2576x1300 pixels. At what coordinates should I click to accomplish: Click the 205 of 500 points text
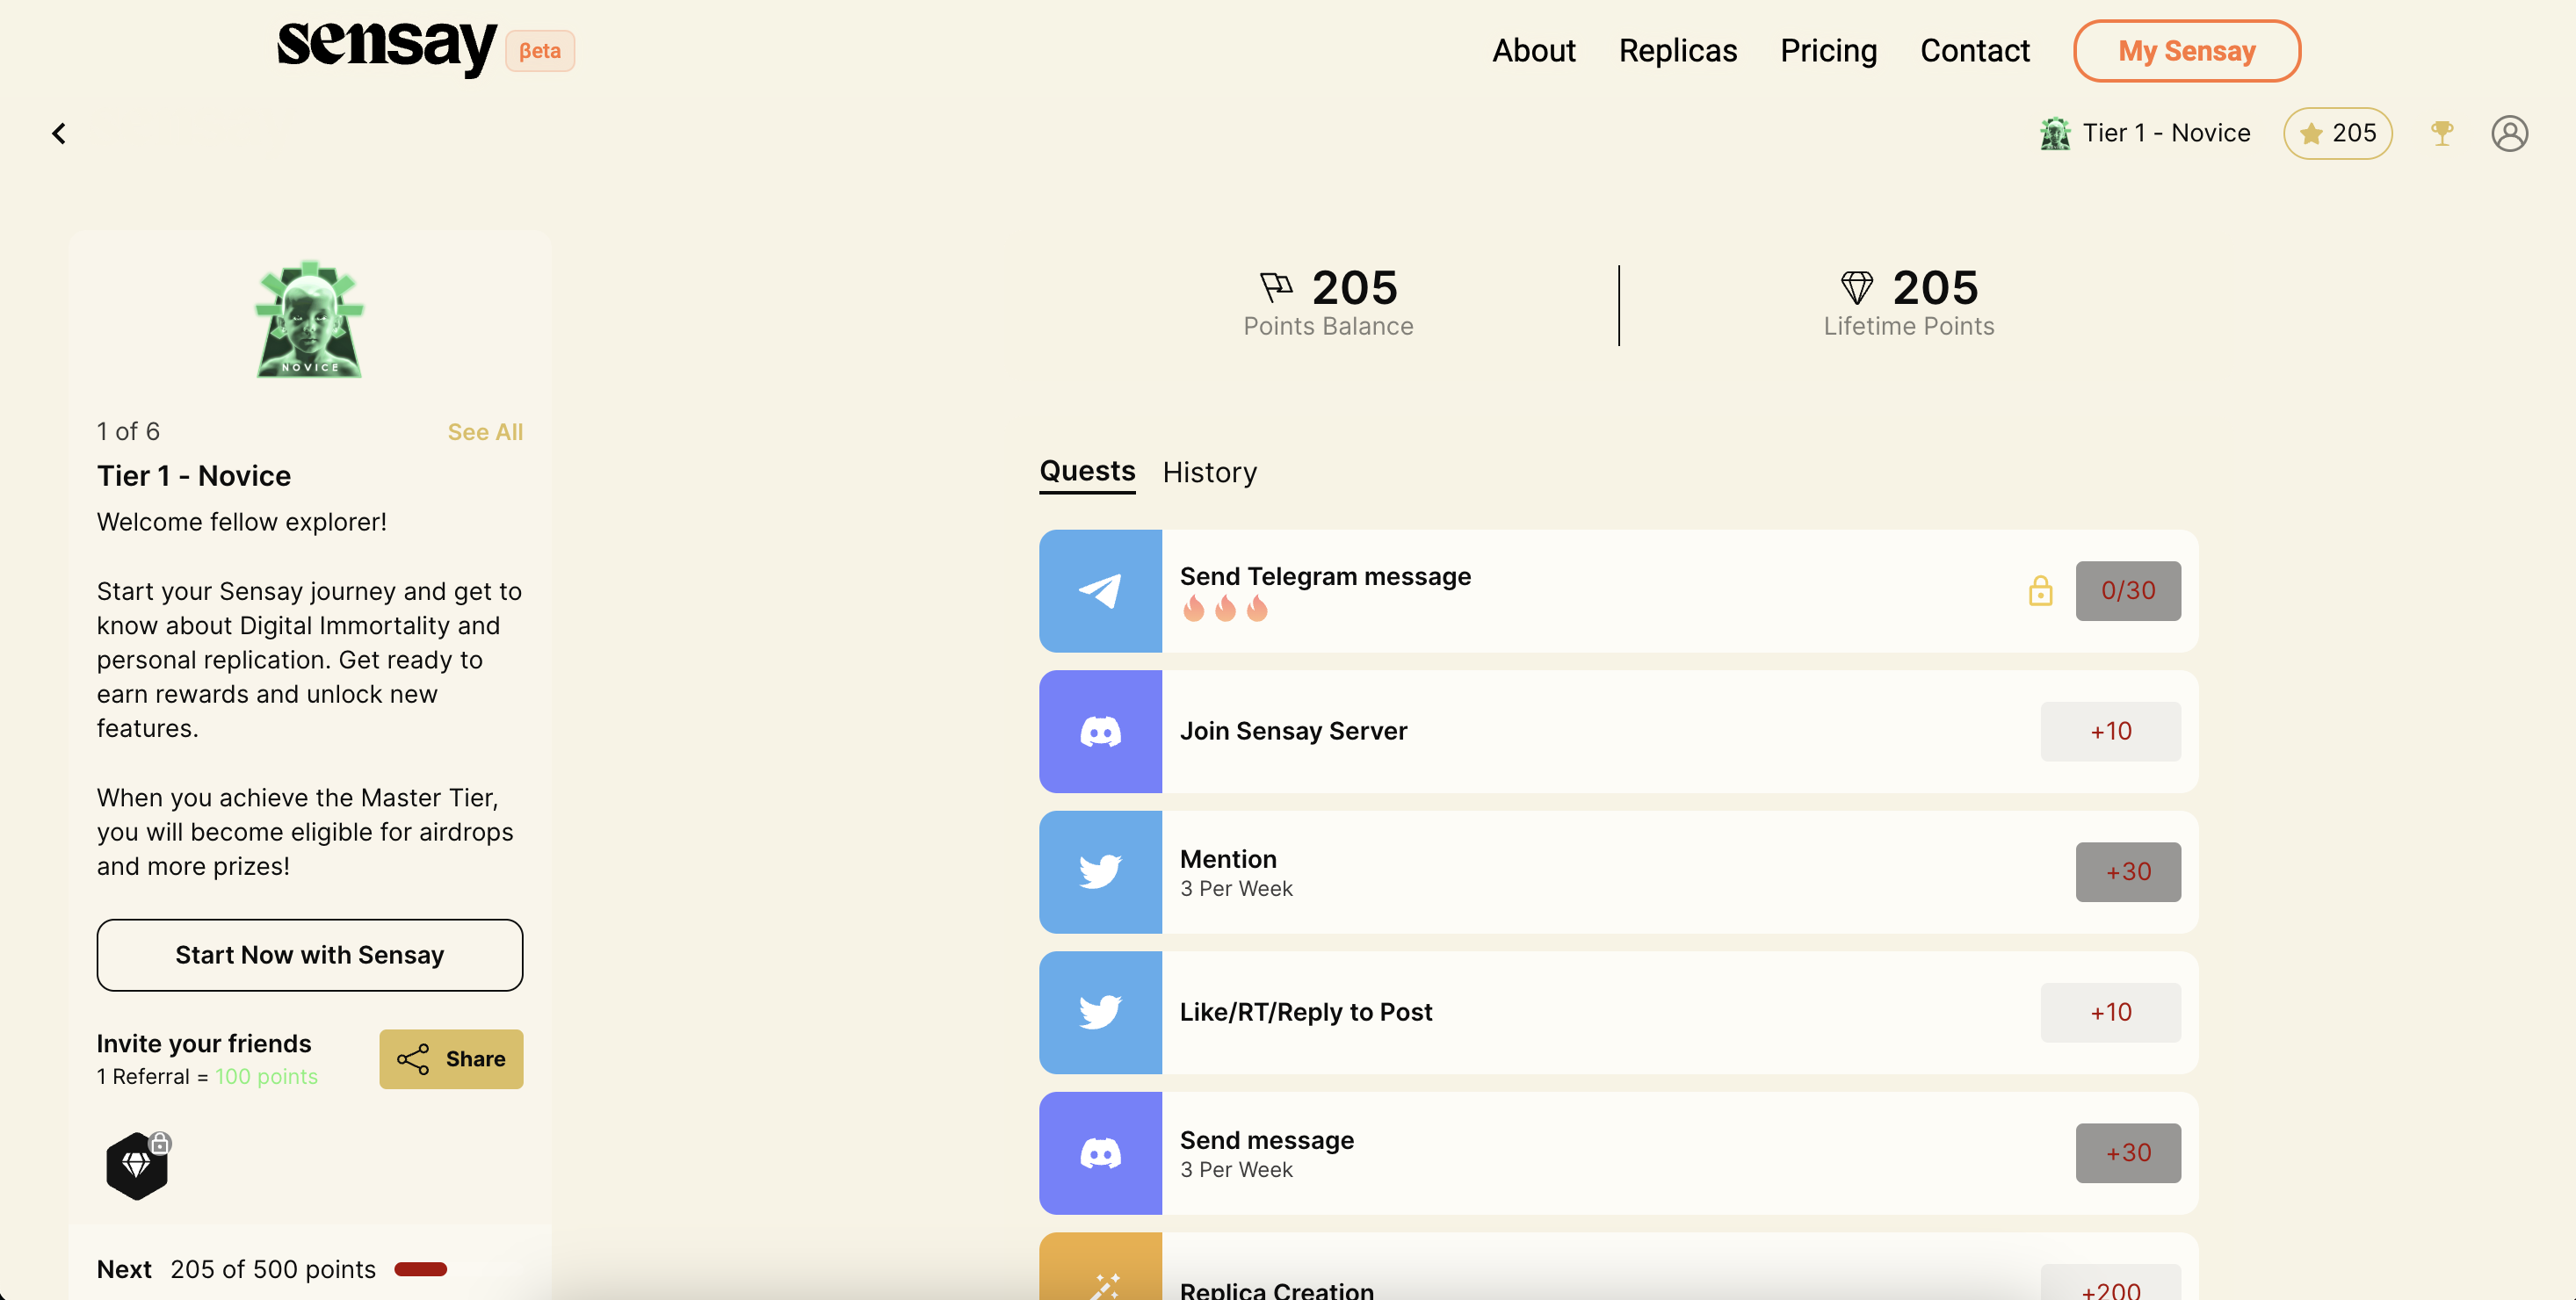[x=273, y=1269]
